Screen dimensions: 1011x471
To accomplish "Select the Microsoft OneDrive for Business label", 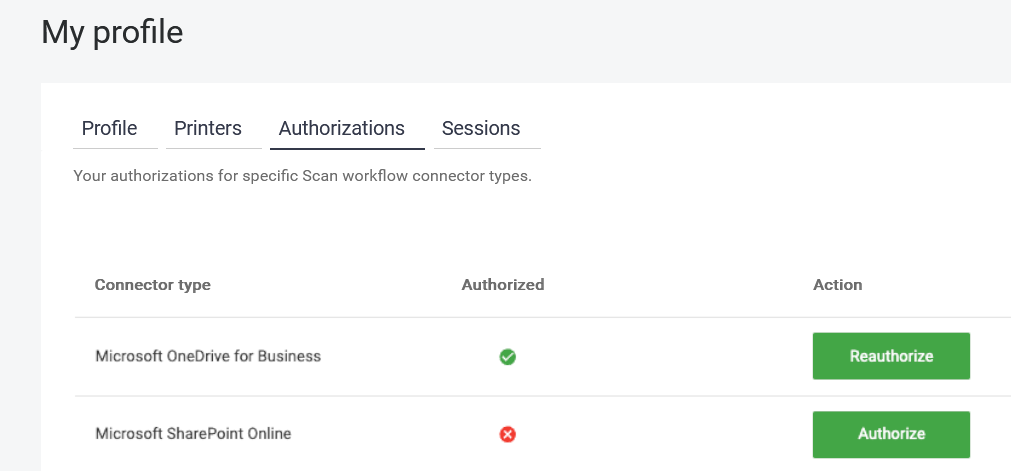I will click(208, 356).
